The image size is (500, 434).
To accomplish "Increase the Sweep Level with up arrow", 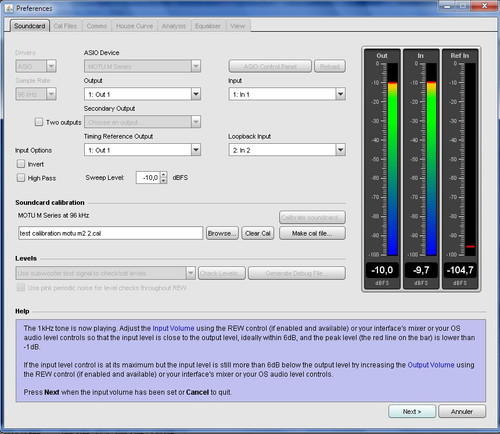I will pos(164,175).
